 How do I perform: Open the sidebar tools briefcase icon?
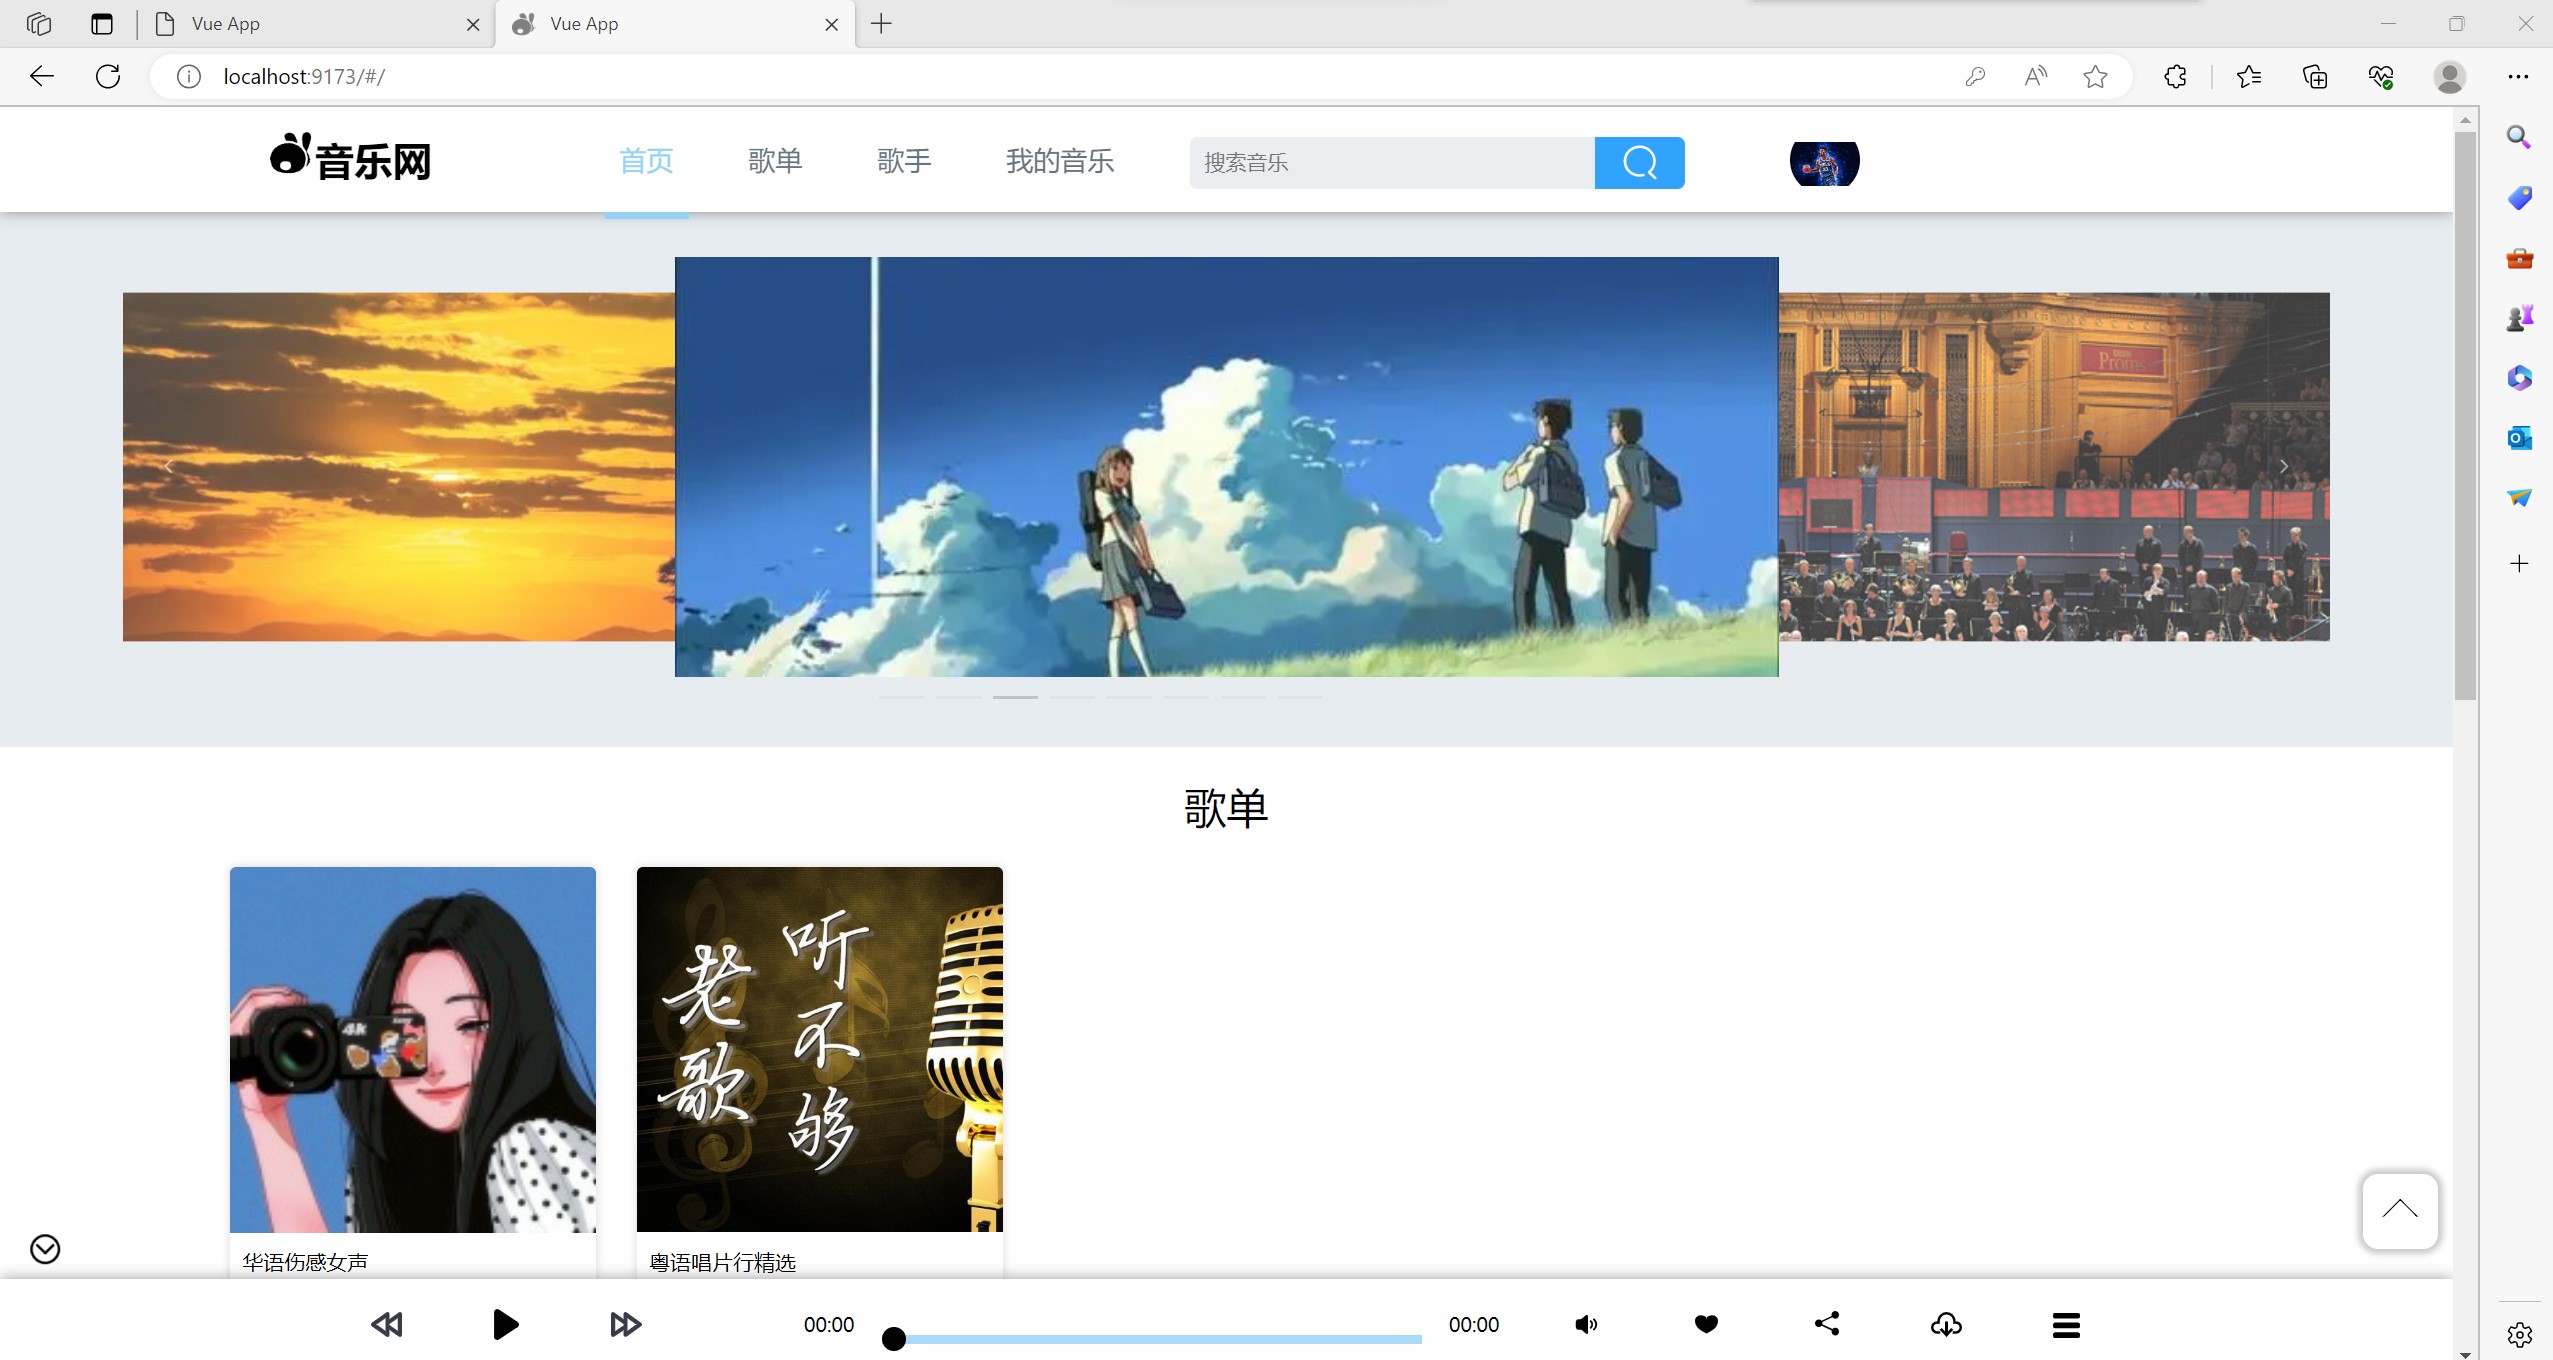[2519, 259]
